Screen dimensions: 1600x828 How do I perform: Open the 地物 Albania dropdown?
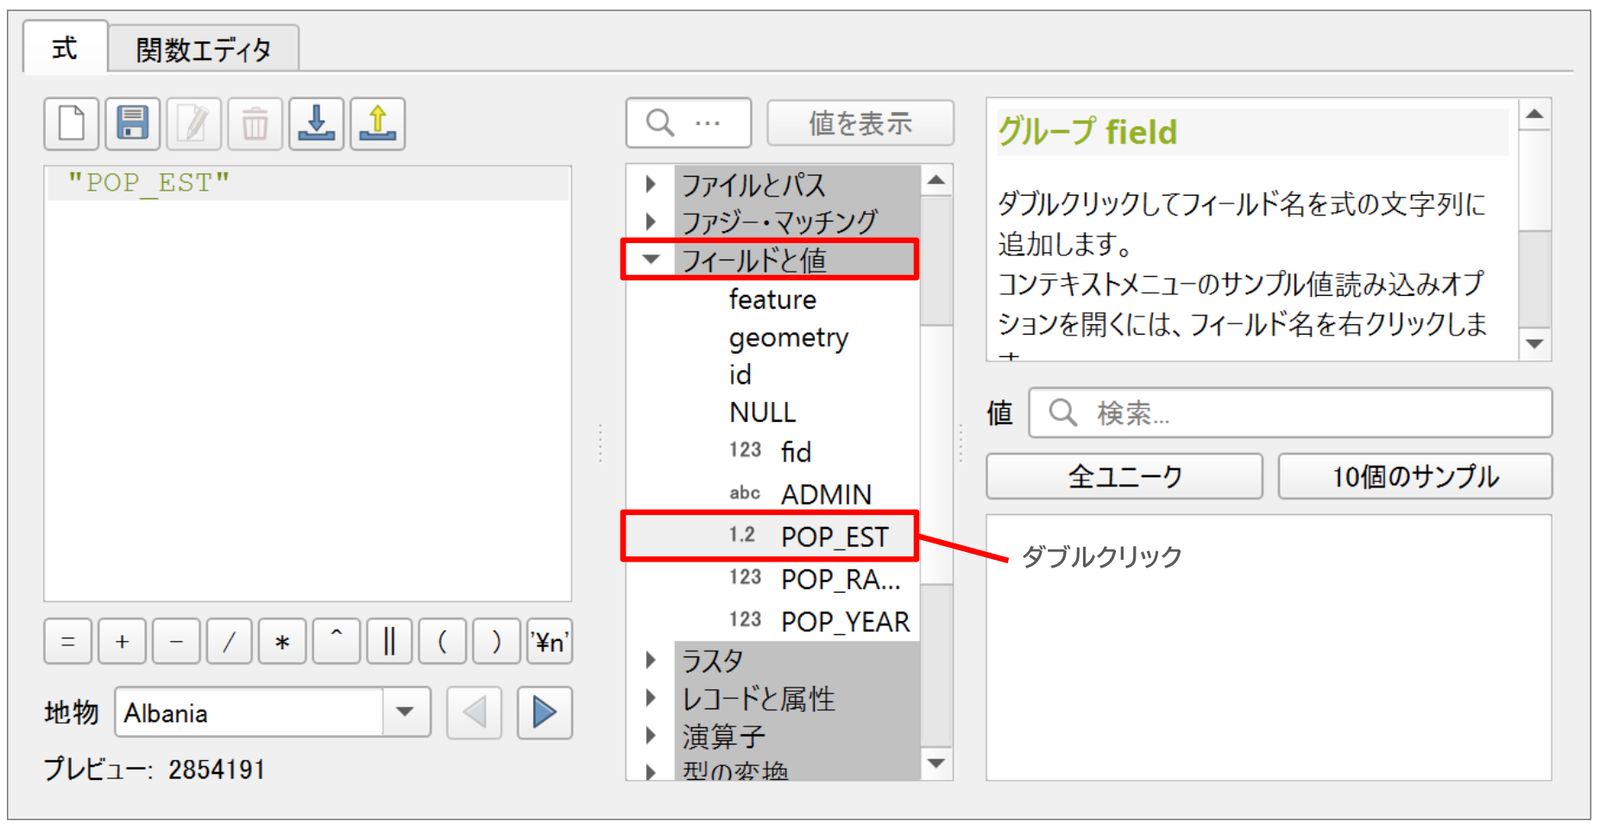click(405, 712)
